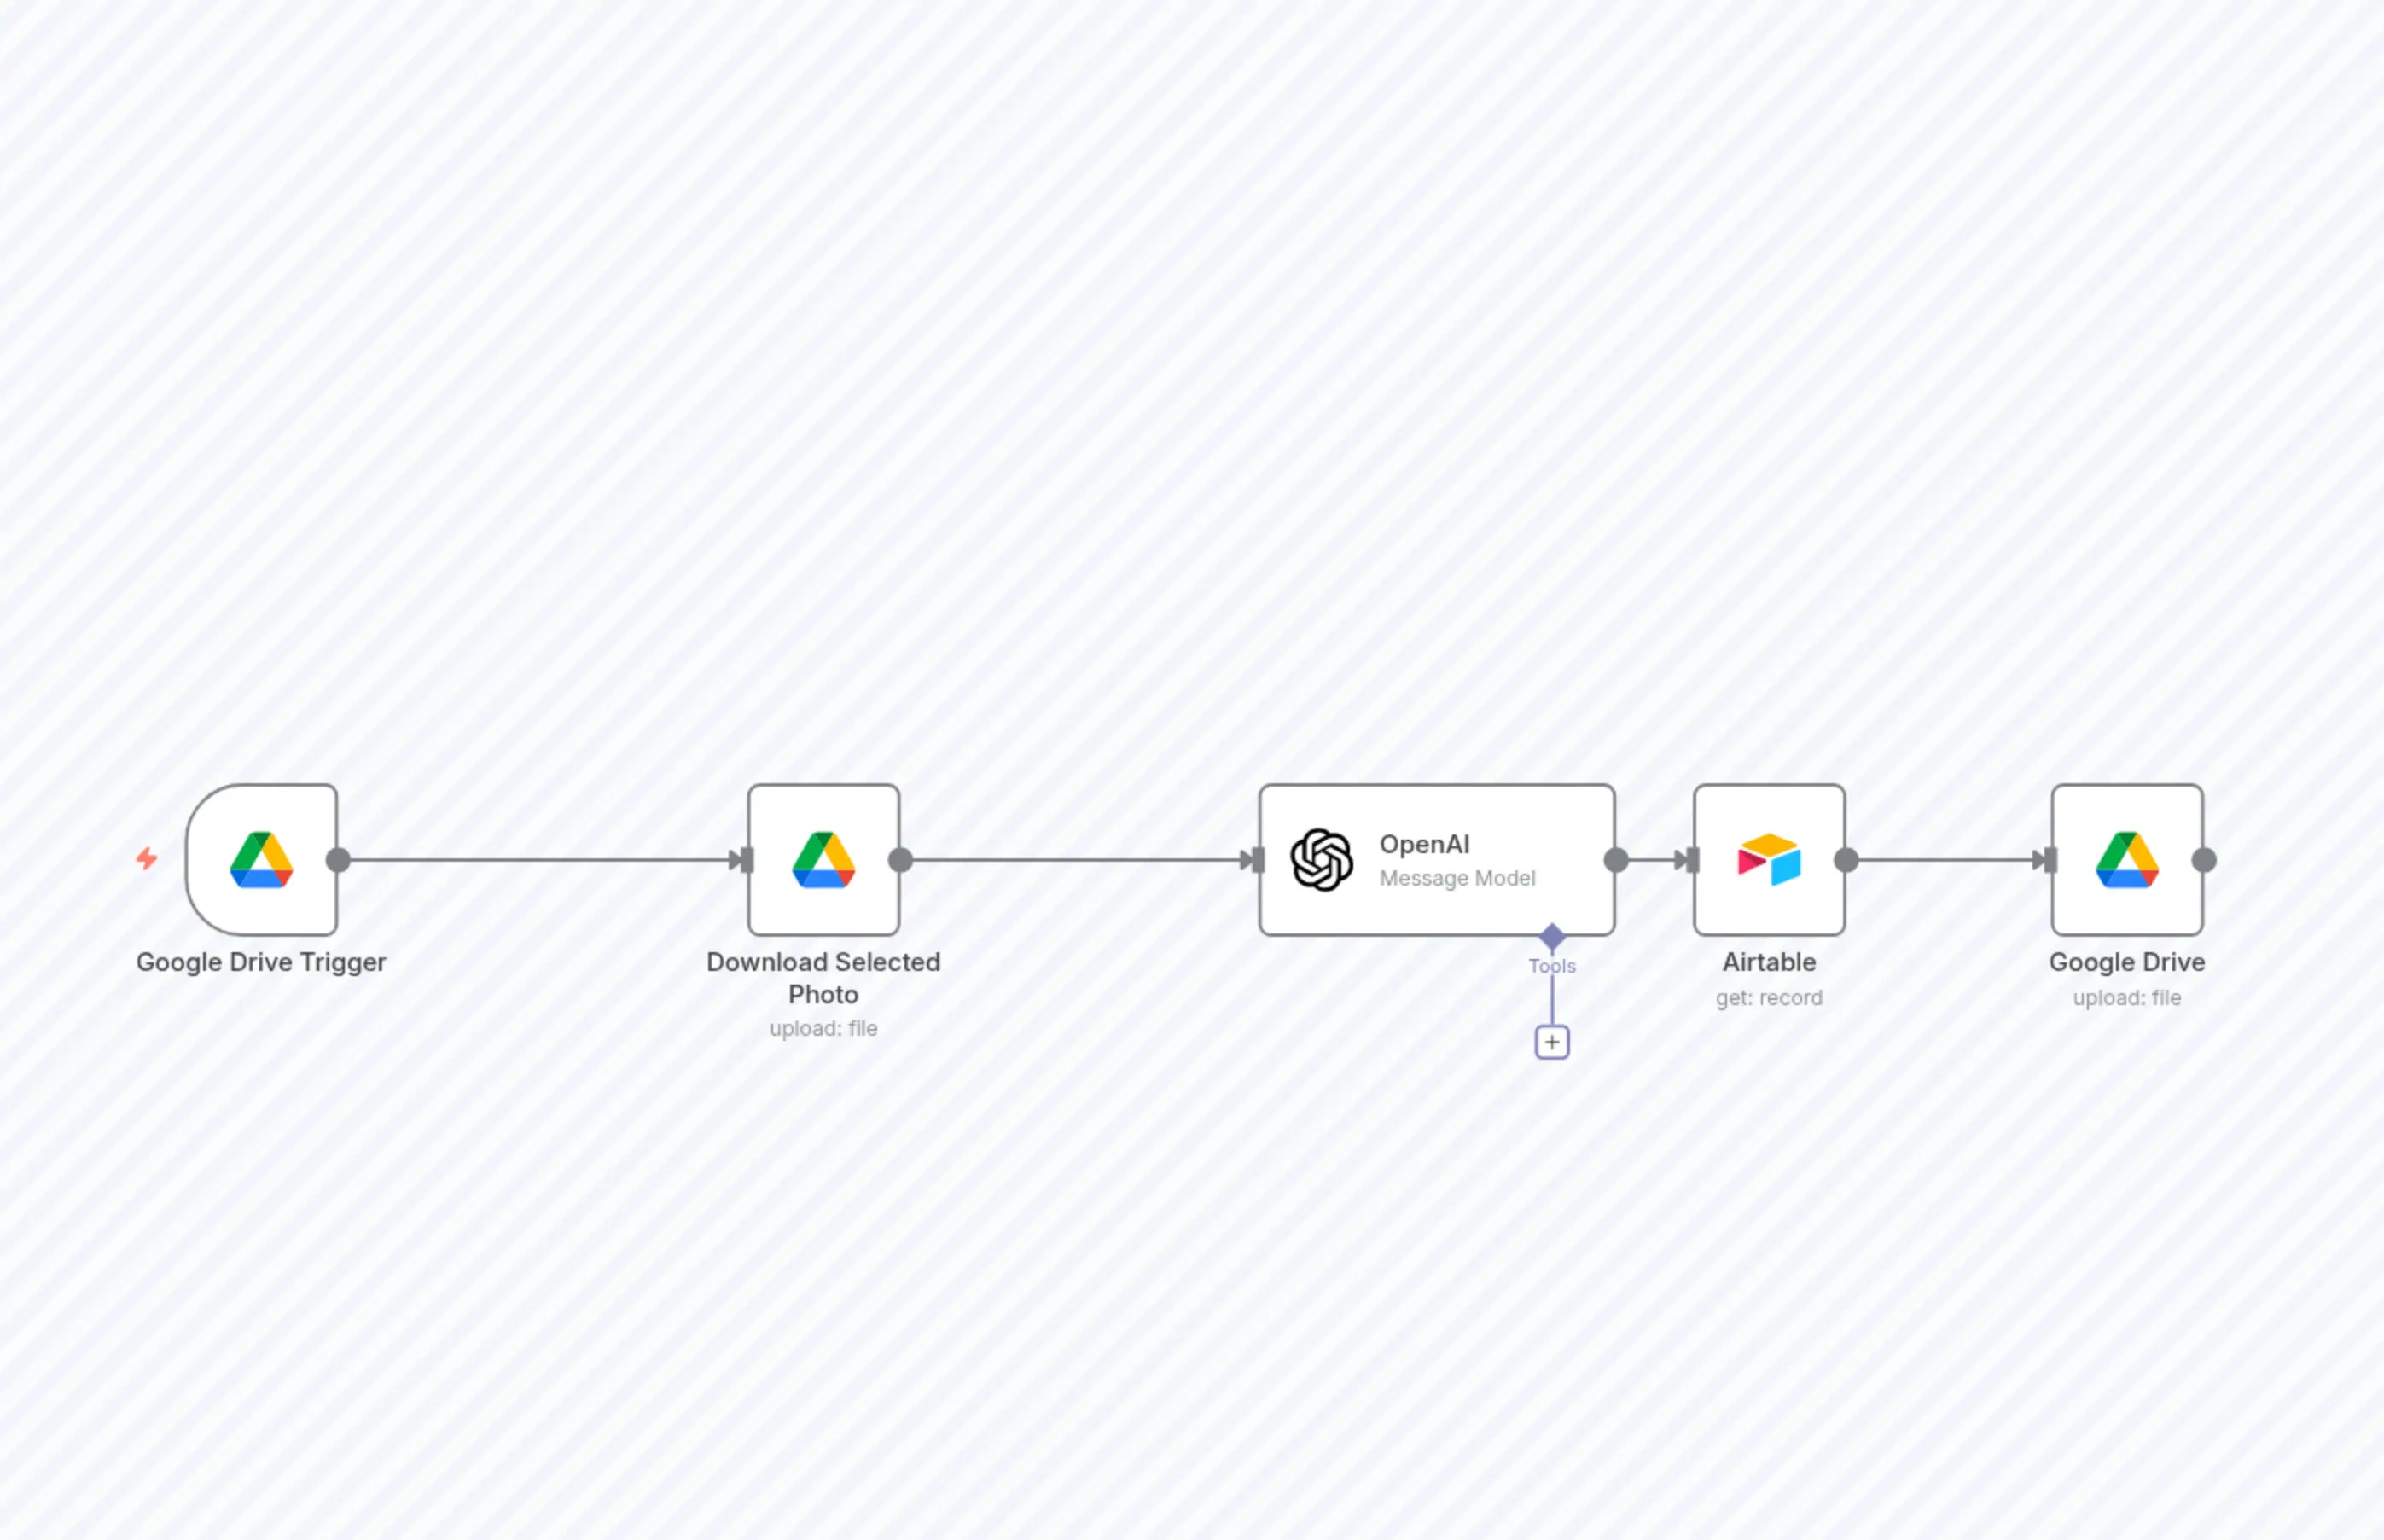
Task: Click the lightning bolt trigger indicator
Action: point(145,860)
